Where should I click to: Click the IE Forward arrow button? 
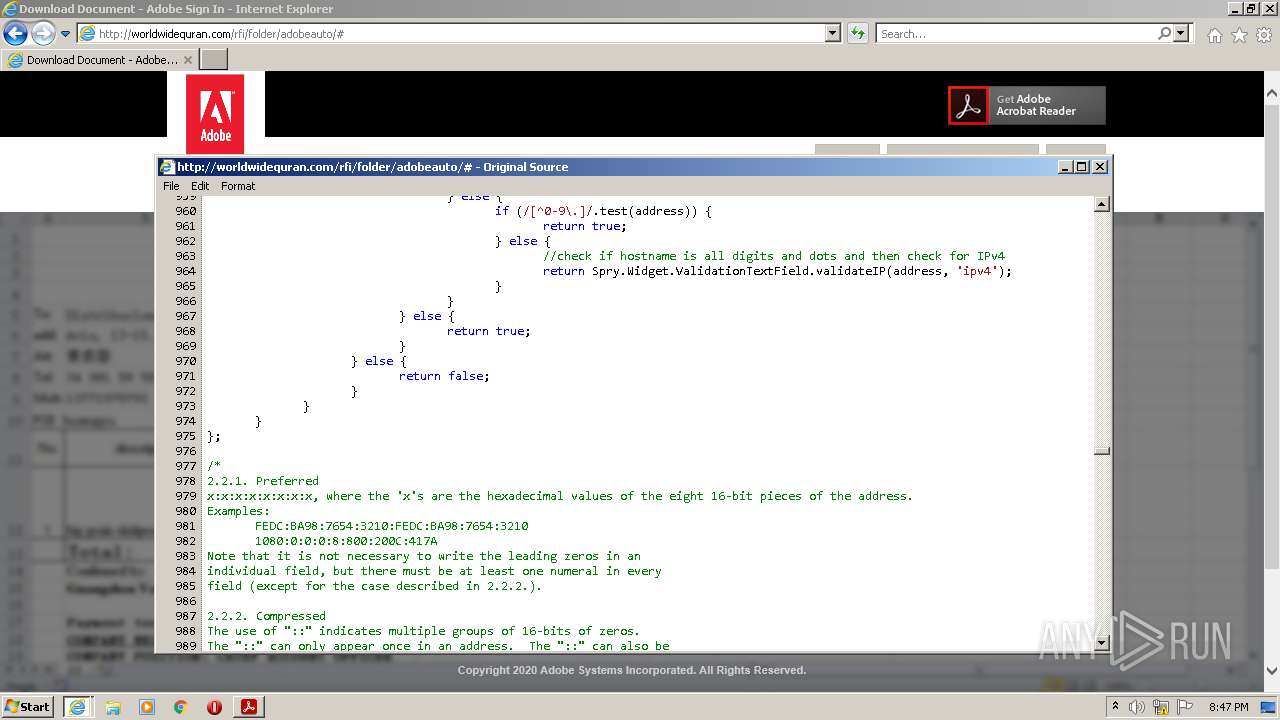(43, 33)
